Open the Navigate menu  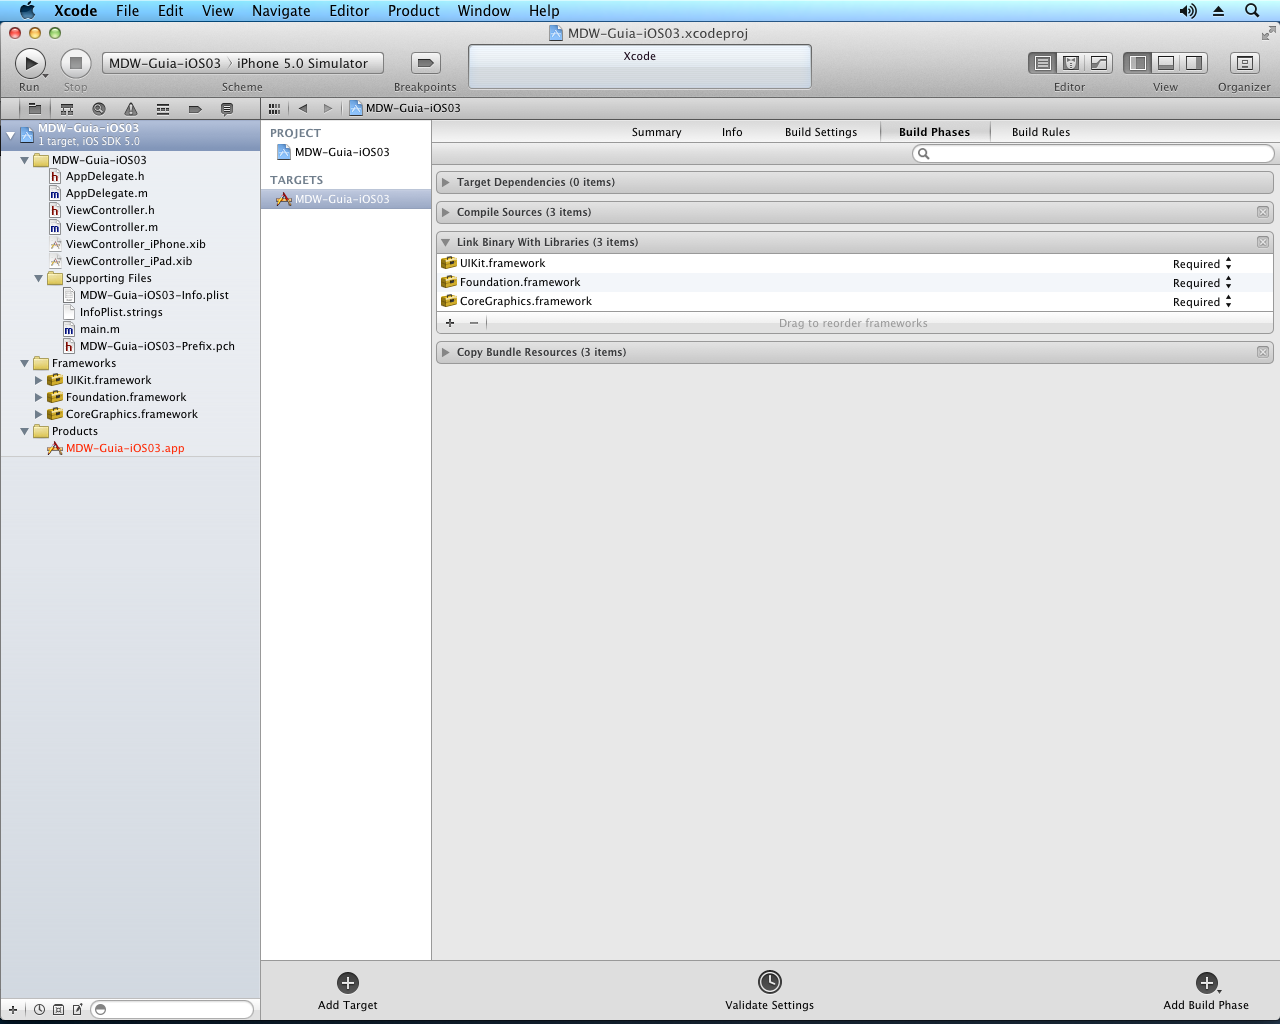281,11
